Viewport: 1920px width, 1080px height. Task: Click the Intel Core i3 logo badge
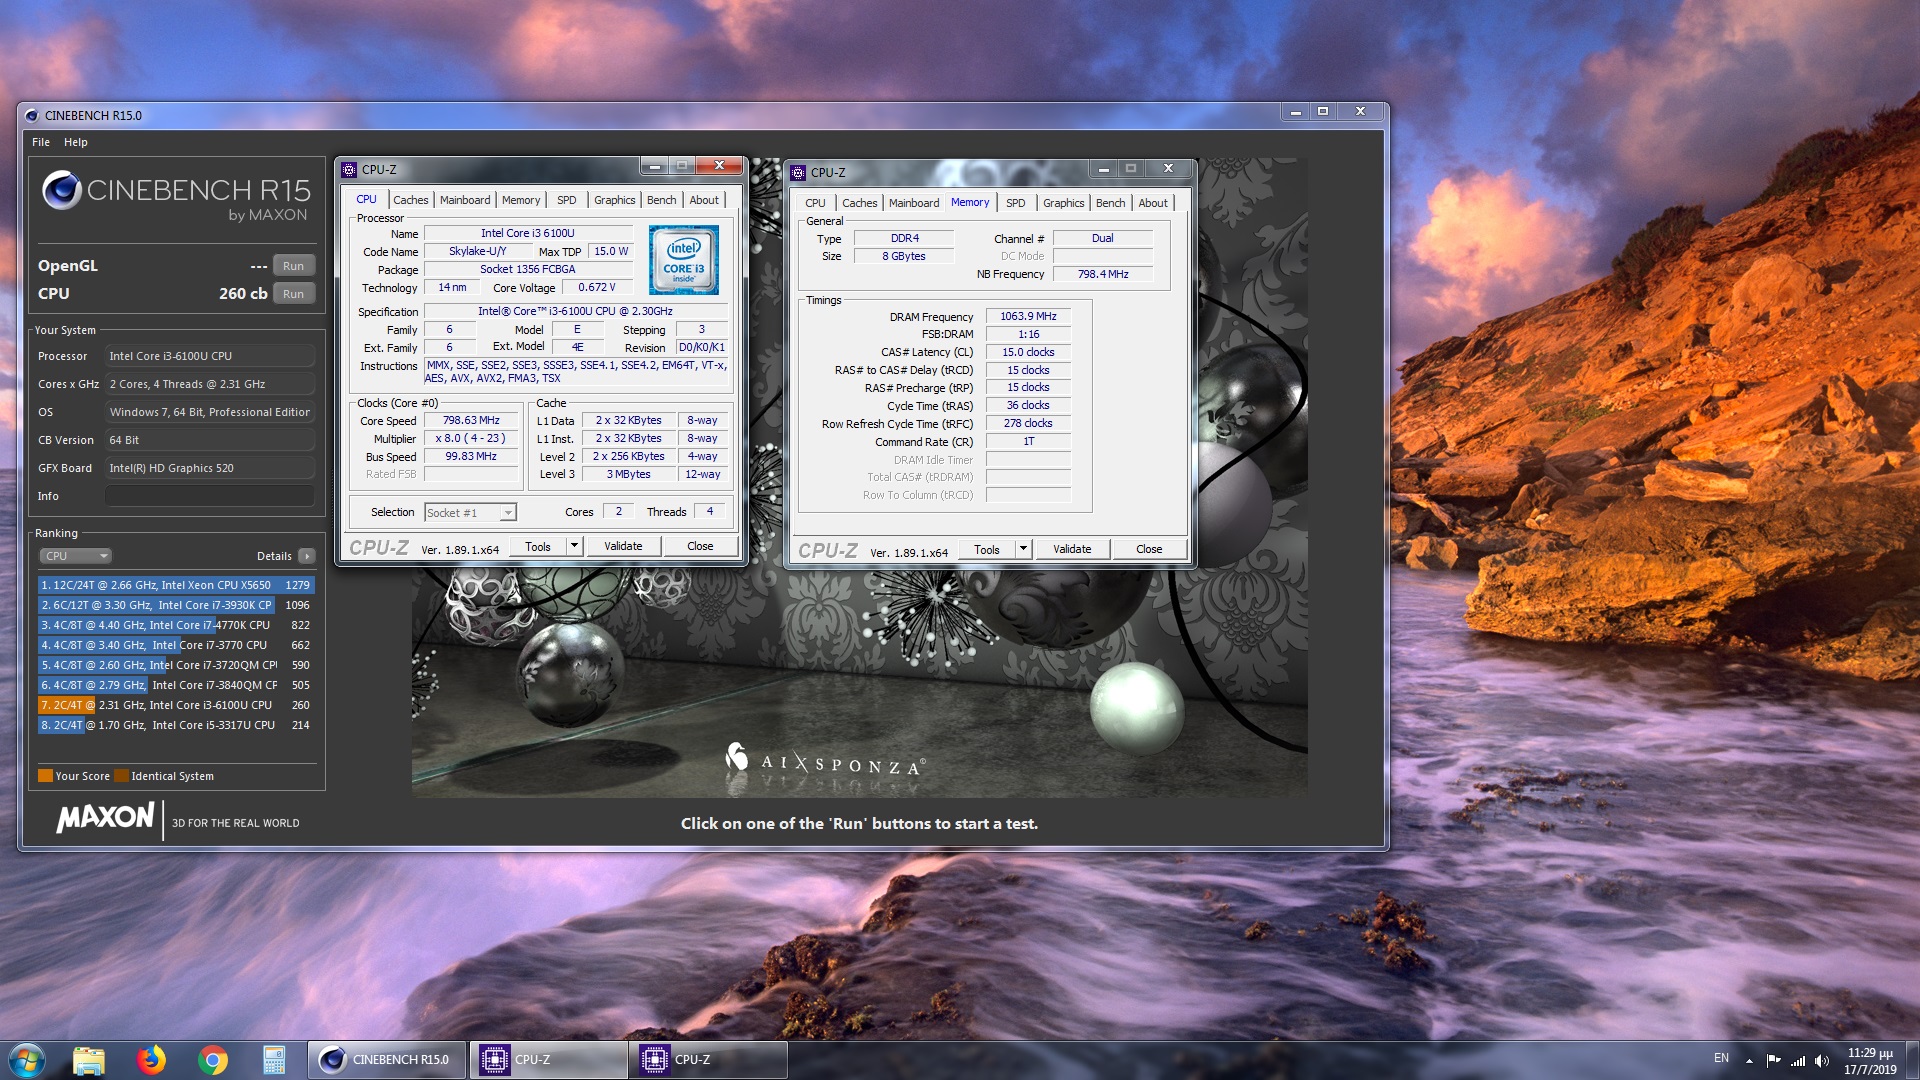683,260
